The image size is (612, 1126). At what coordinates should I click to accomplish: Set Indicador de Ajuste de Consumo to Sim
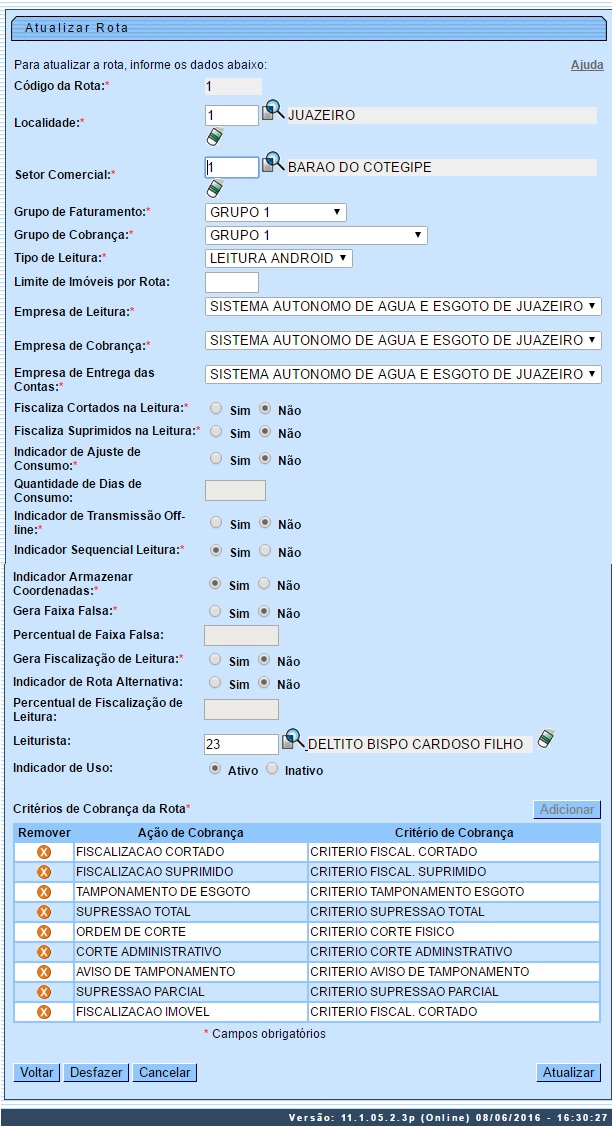click(215, 457)
